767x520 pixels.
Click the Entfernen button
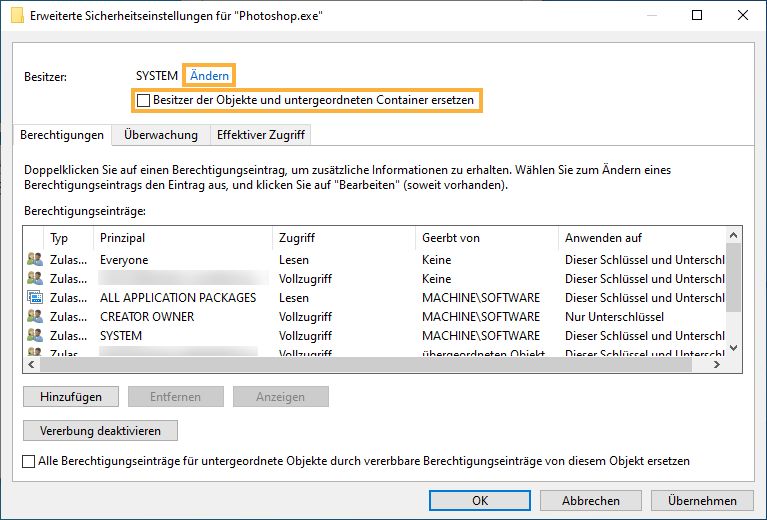[x=176, y=397]
